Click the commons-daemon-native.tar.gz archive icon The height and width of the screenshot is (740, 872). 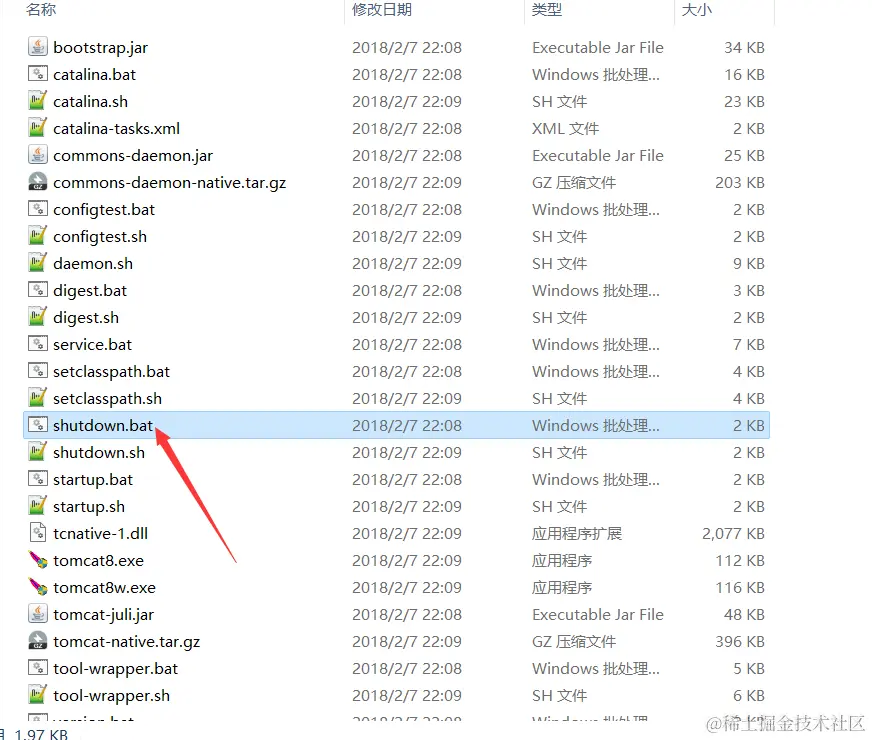click(37, 182)
